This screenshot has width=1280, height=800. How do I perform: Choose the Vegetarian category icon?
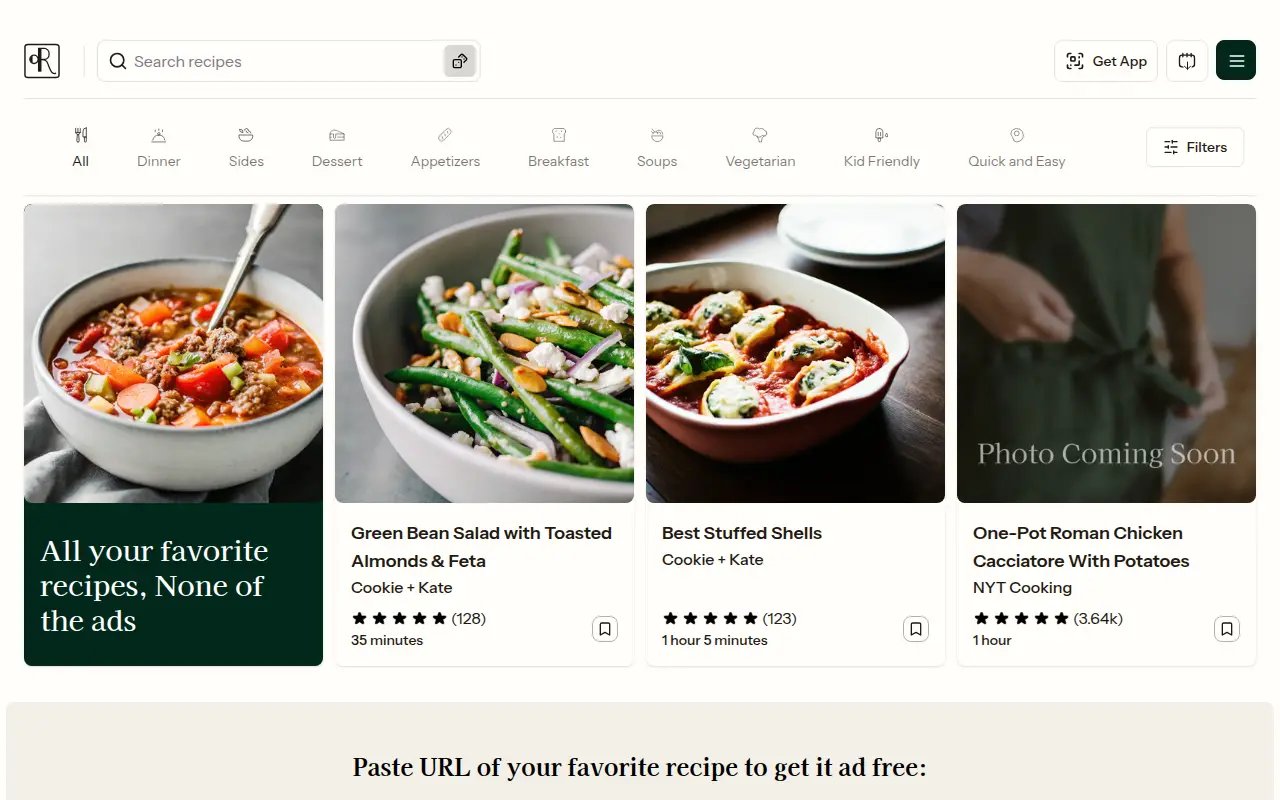coord(760,135)
